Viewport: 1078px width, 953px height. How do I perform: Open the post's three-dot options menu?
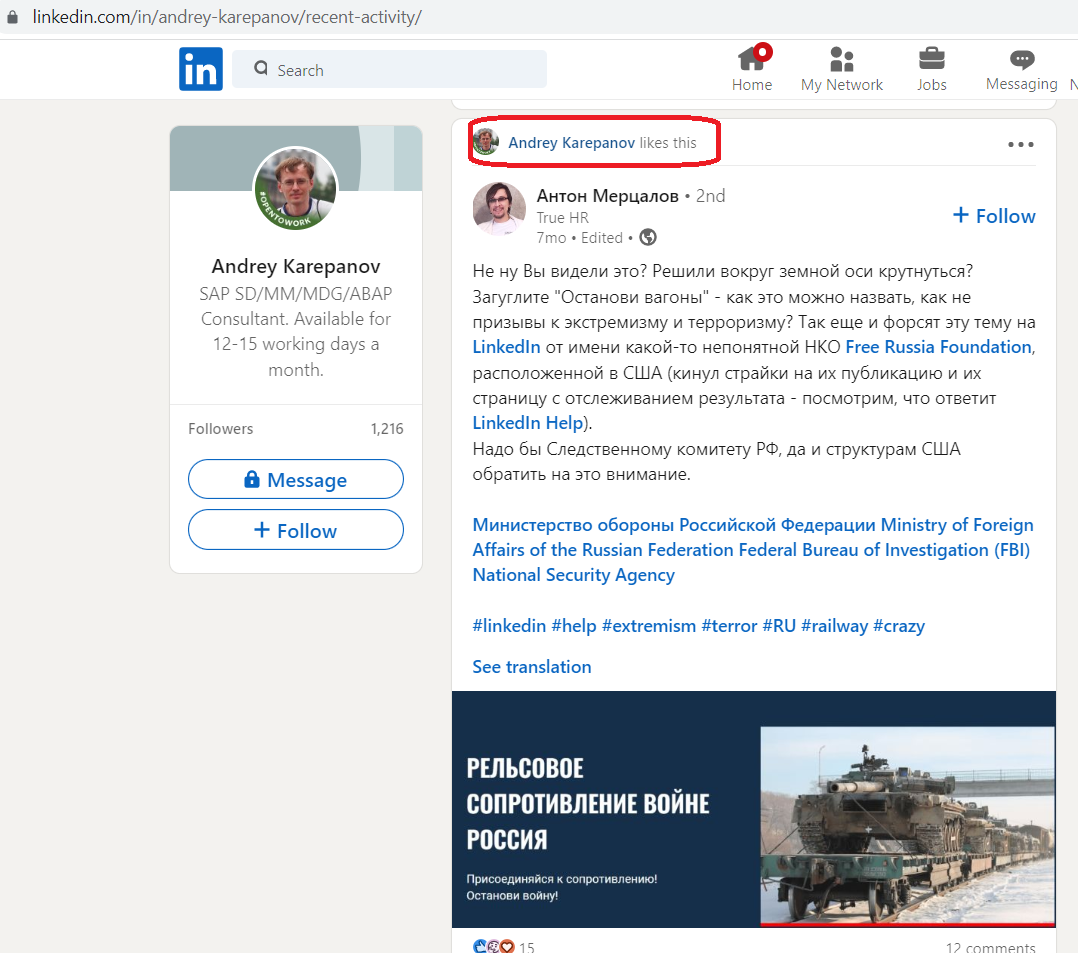click(x=1020, y=144)
